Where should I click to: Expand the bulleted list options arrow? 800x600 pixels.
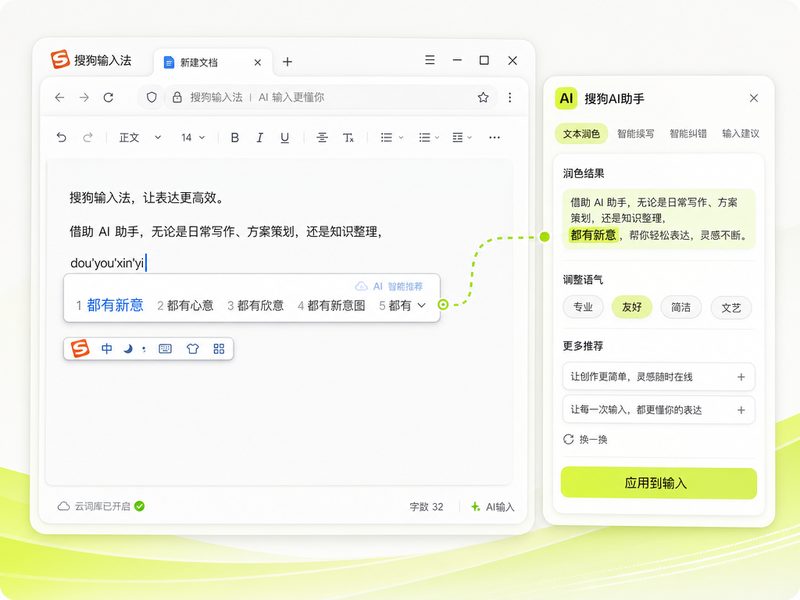coord(401,138)
